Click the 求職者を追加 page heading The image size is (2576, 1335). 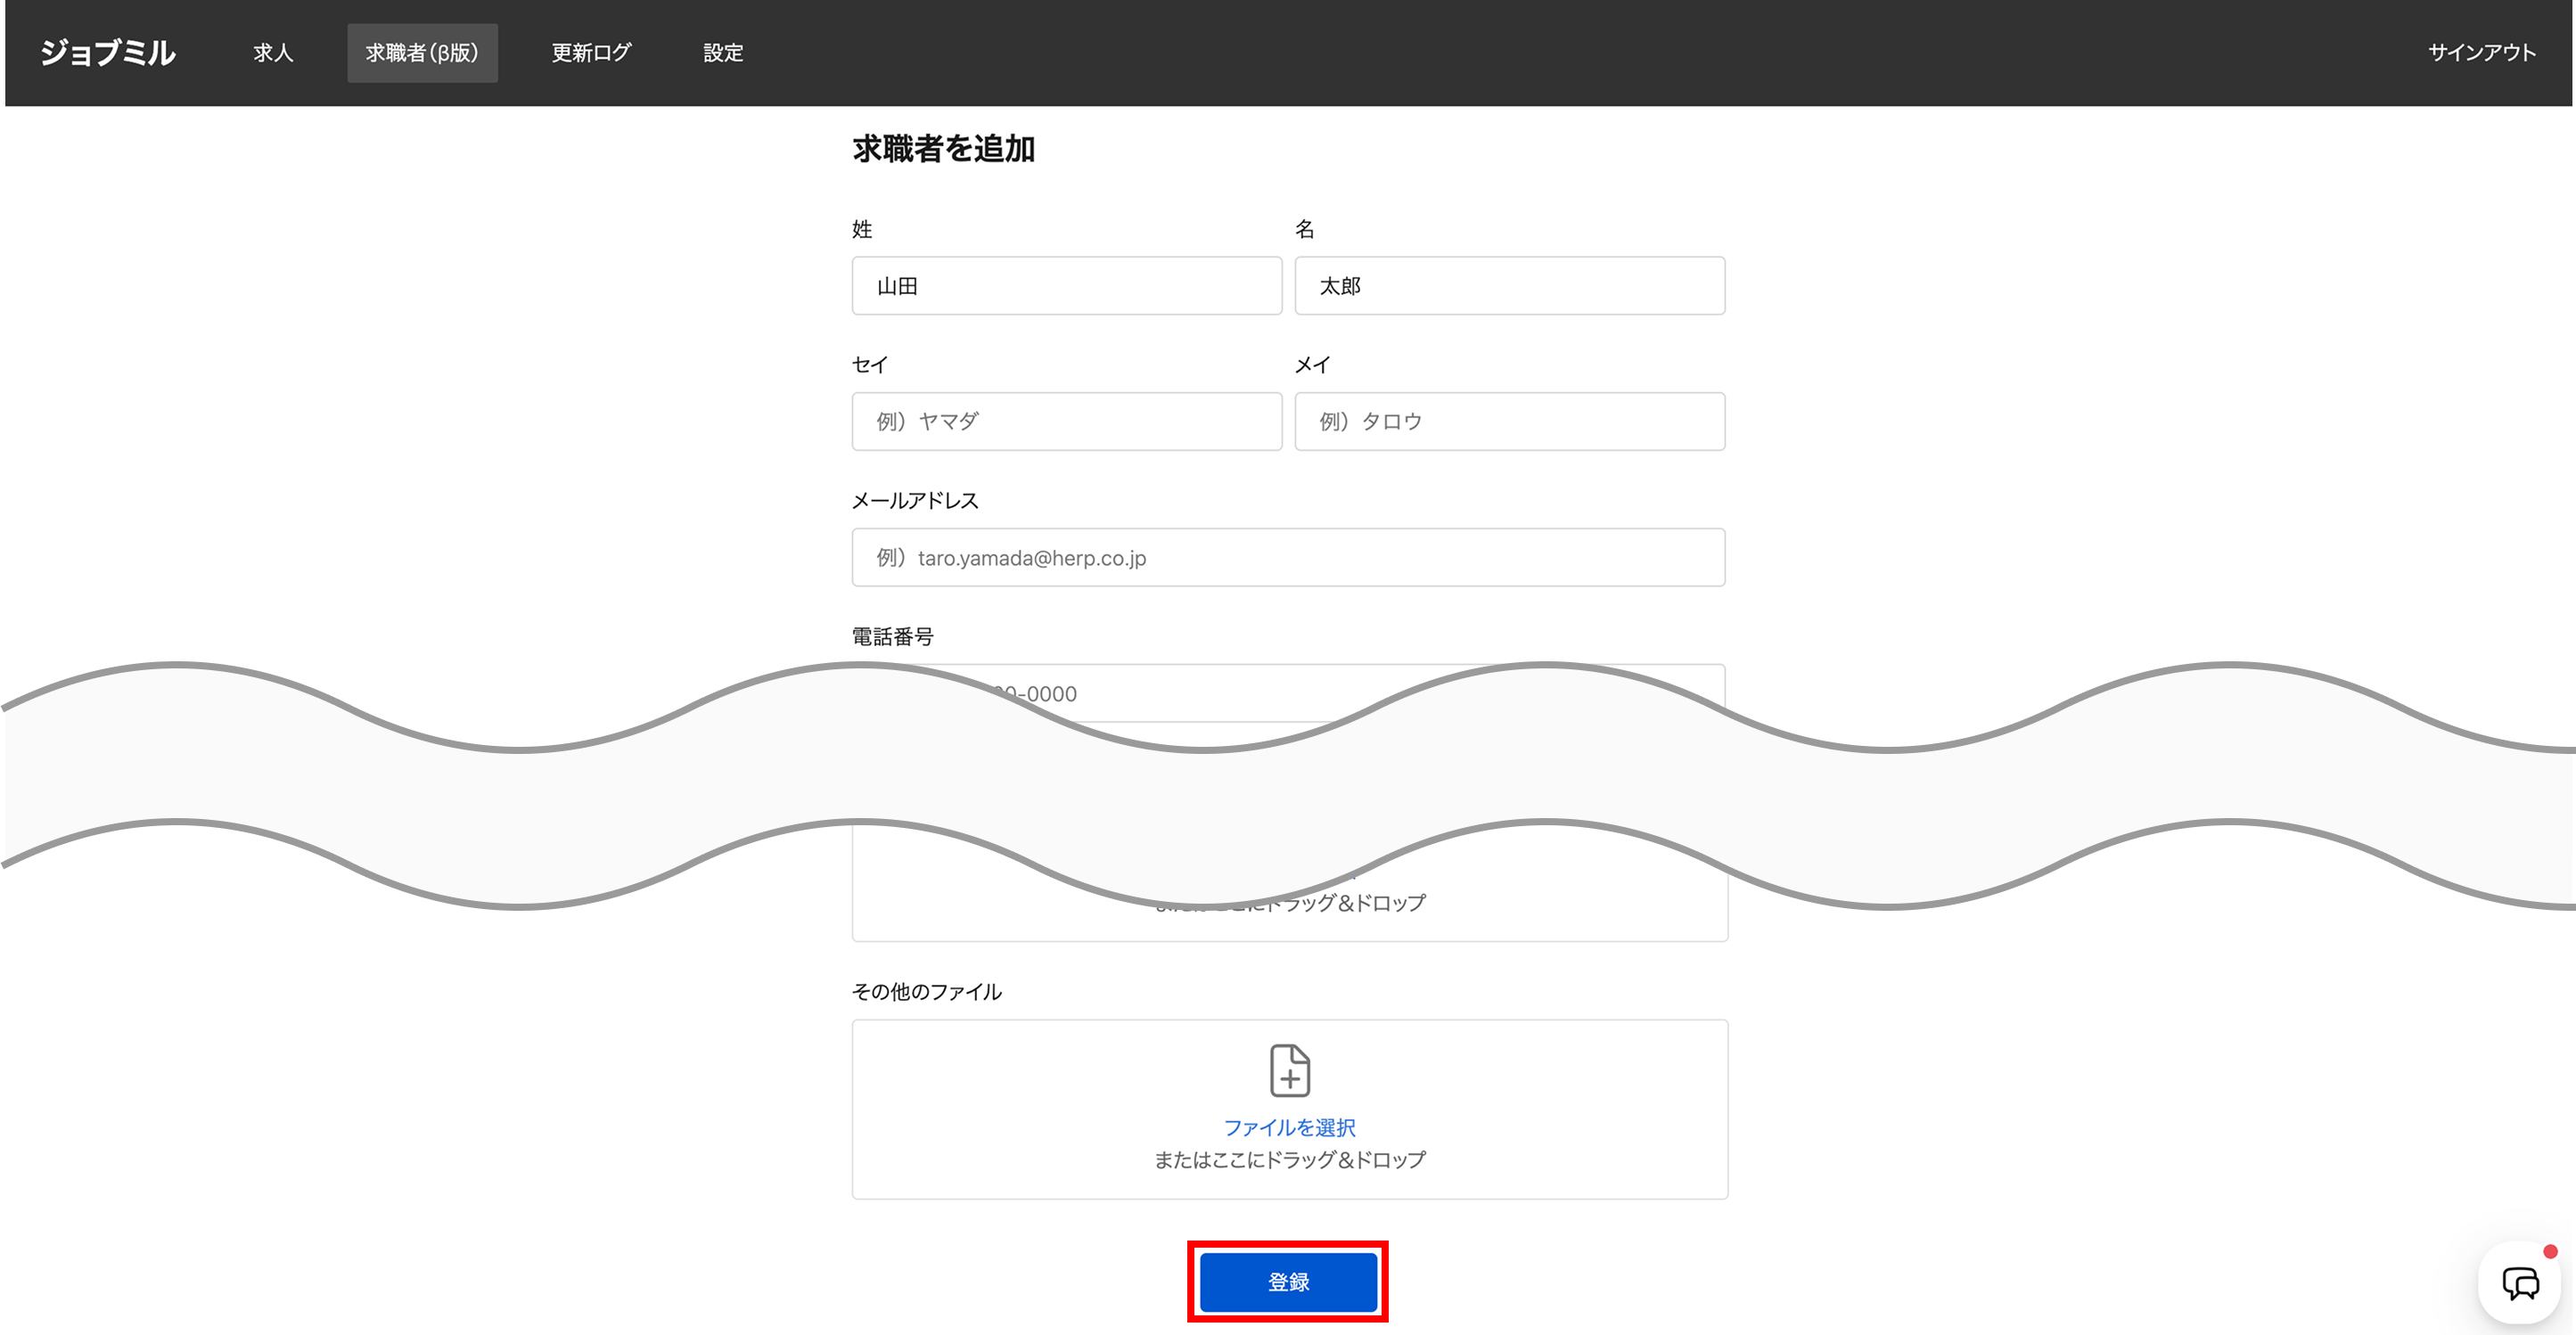(943, 148)
